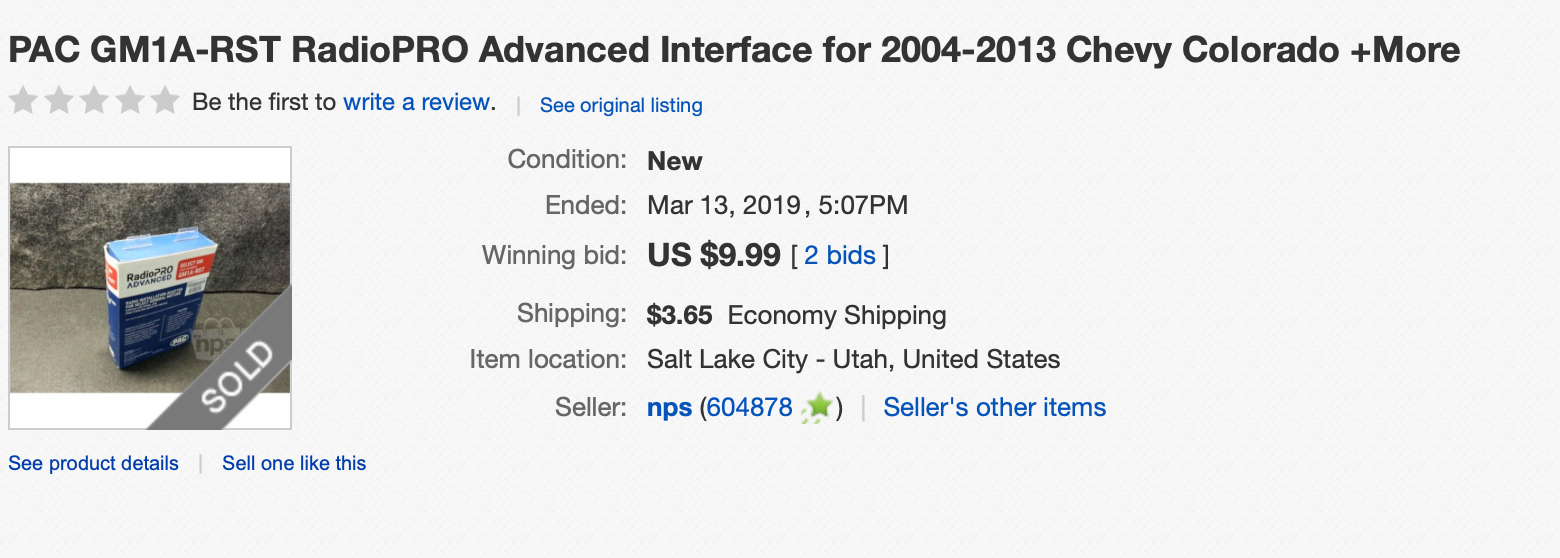The image size is (1560, 558).
Task: Open seller 'nps' profile link
Action: (670, 408)
